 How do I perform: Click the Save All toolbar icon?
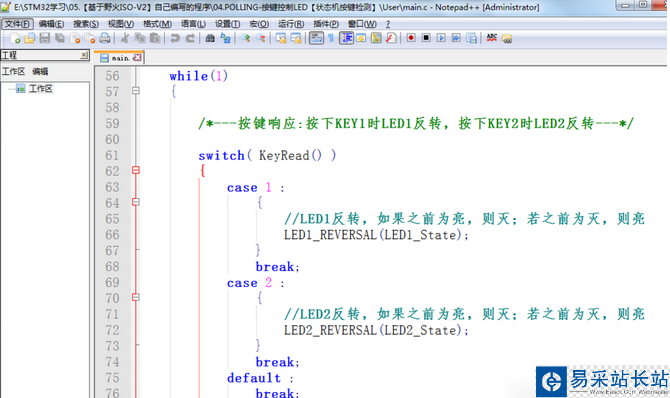[60, 38]
